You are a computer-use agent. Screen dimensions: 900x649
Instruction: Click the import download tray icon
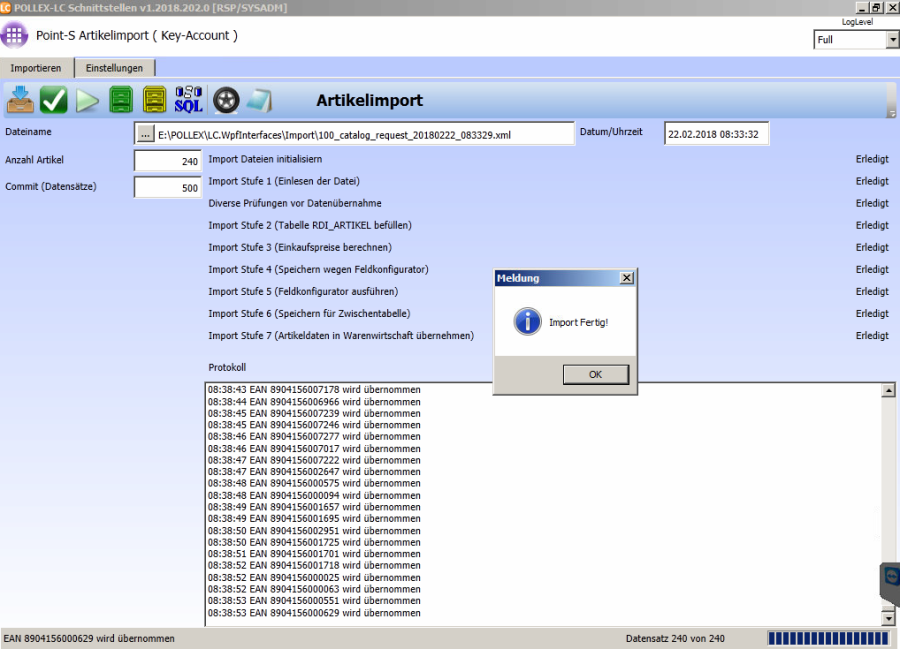[x=20, y=100]
